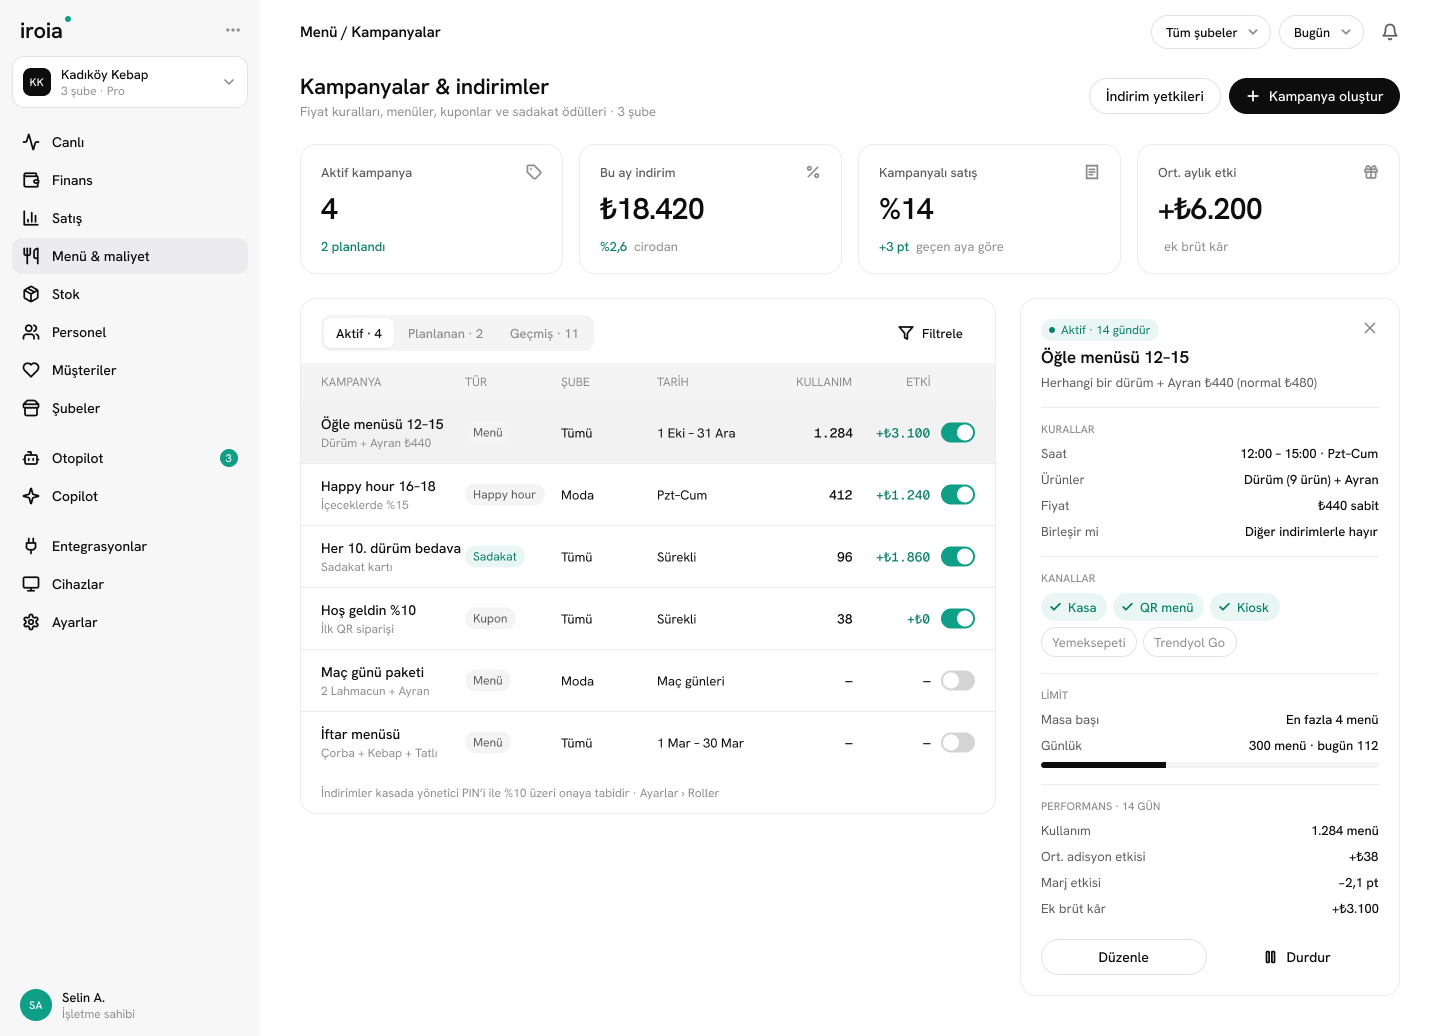Disable the Öğle menüsü 12-15 campaign toggle
The height and width of the screenshot is (1036, 1440).
(958, 433)
